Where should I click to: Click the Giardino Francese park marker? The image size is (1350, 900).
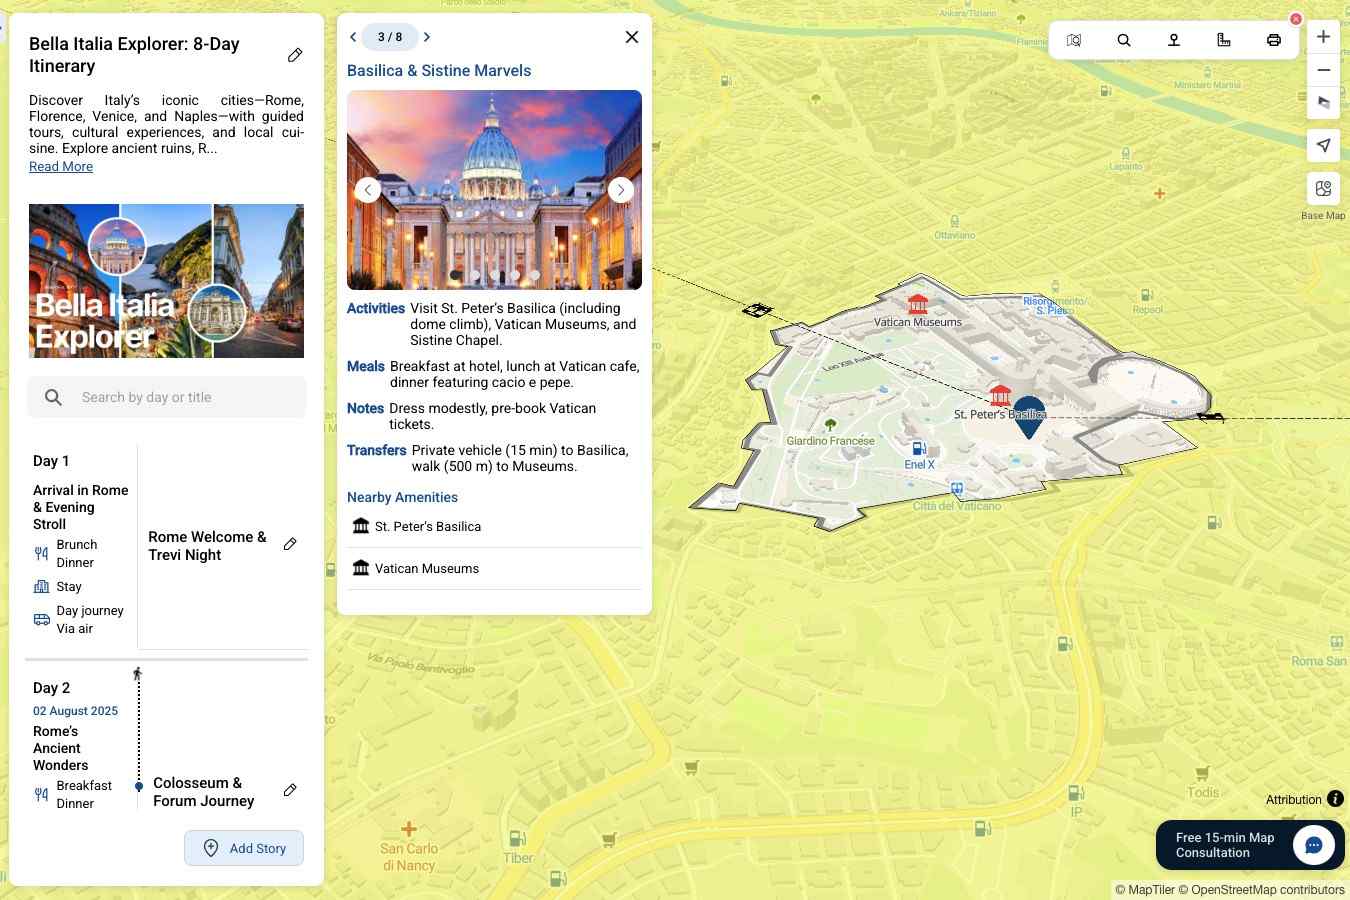830,425
